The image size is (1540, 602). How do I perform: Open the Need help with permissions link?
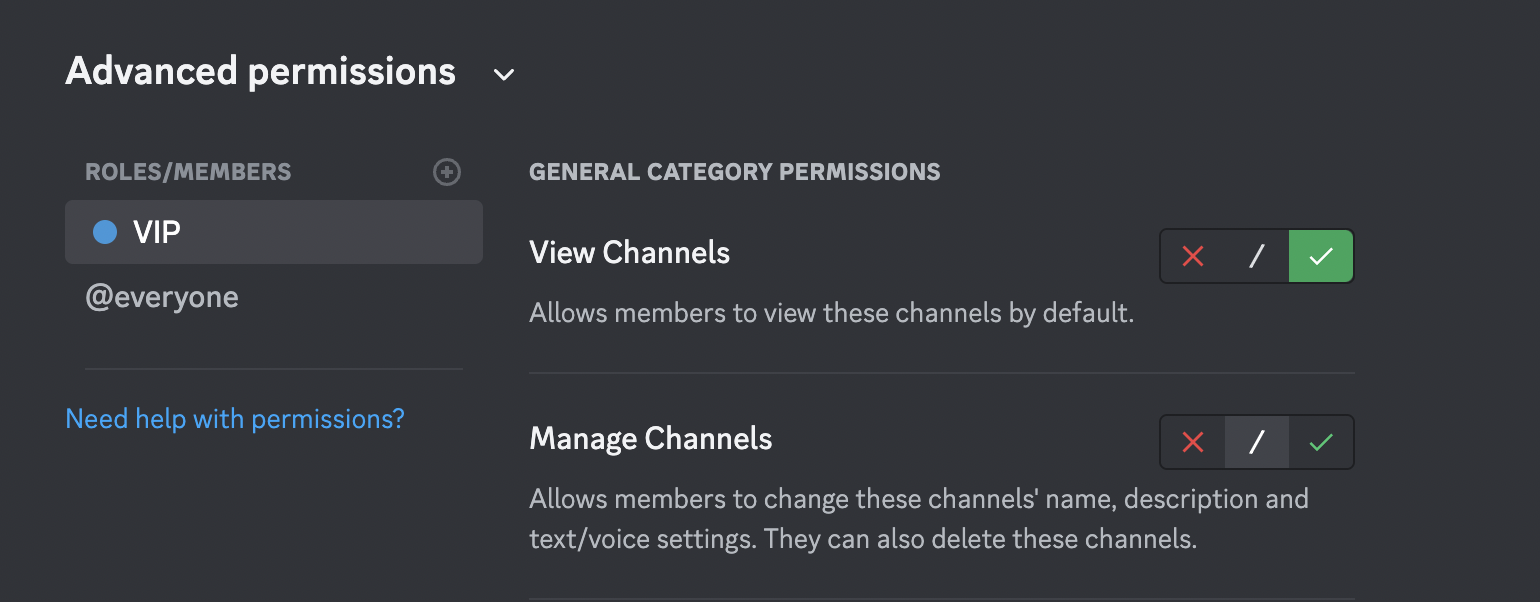coord(234,418)
